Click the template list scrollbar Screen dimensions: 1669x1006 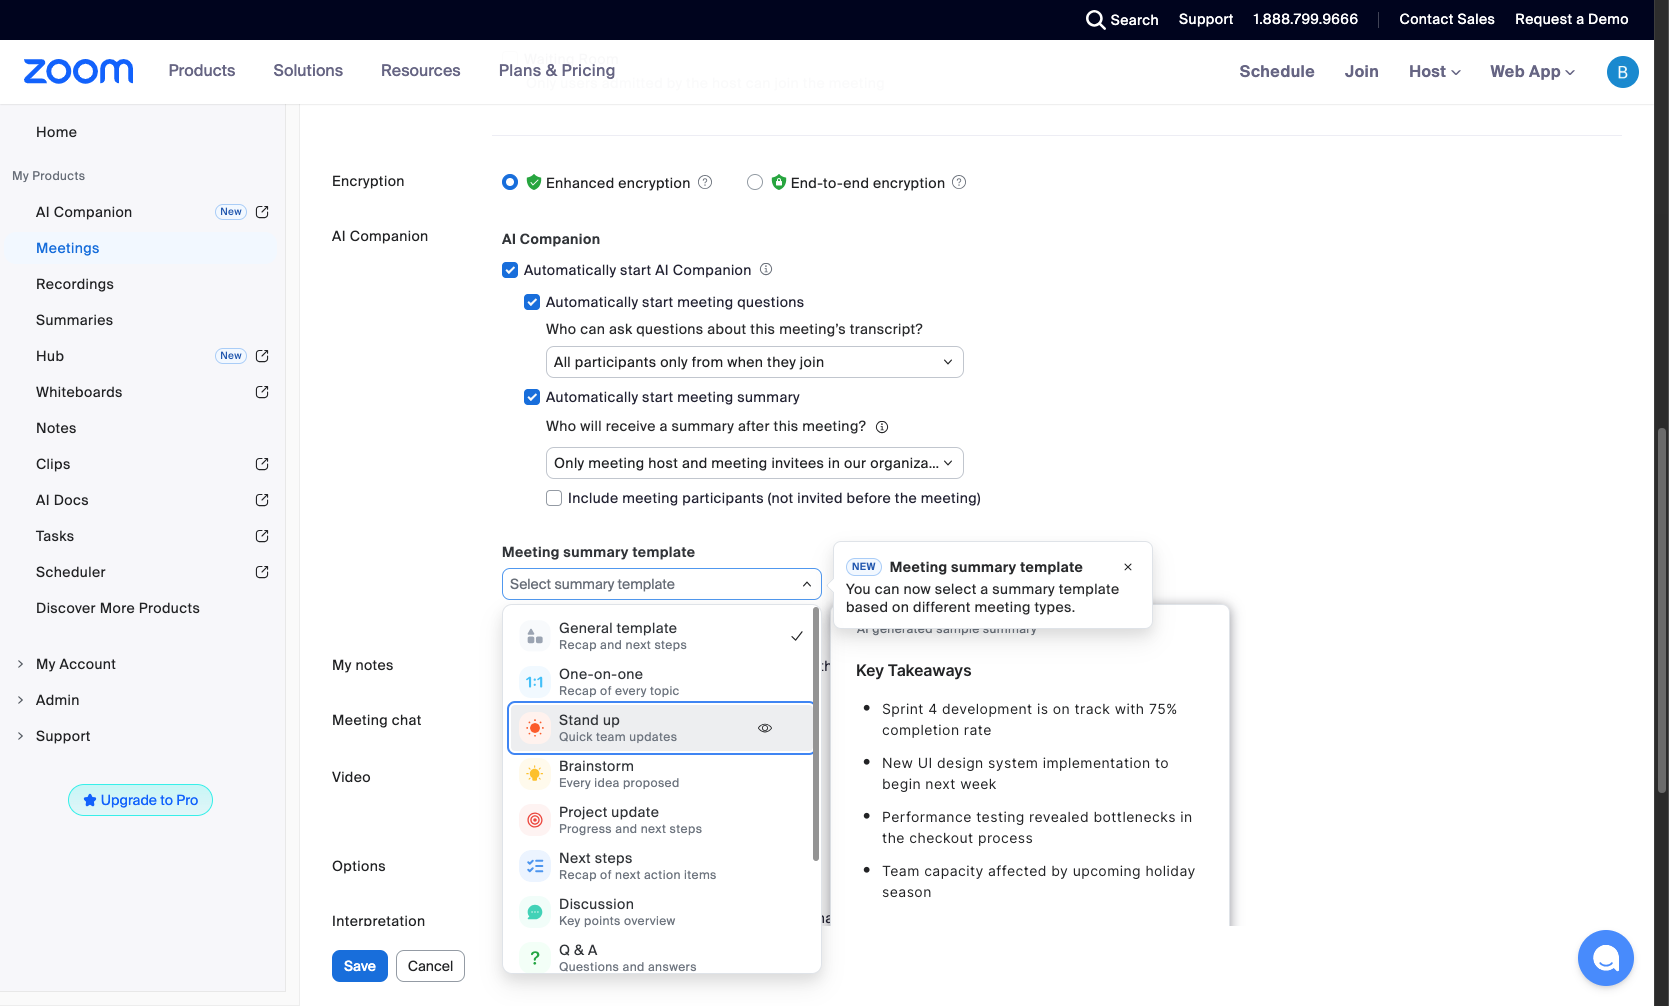(x=816, y=734)
